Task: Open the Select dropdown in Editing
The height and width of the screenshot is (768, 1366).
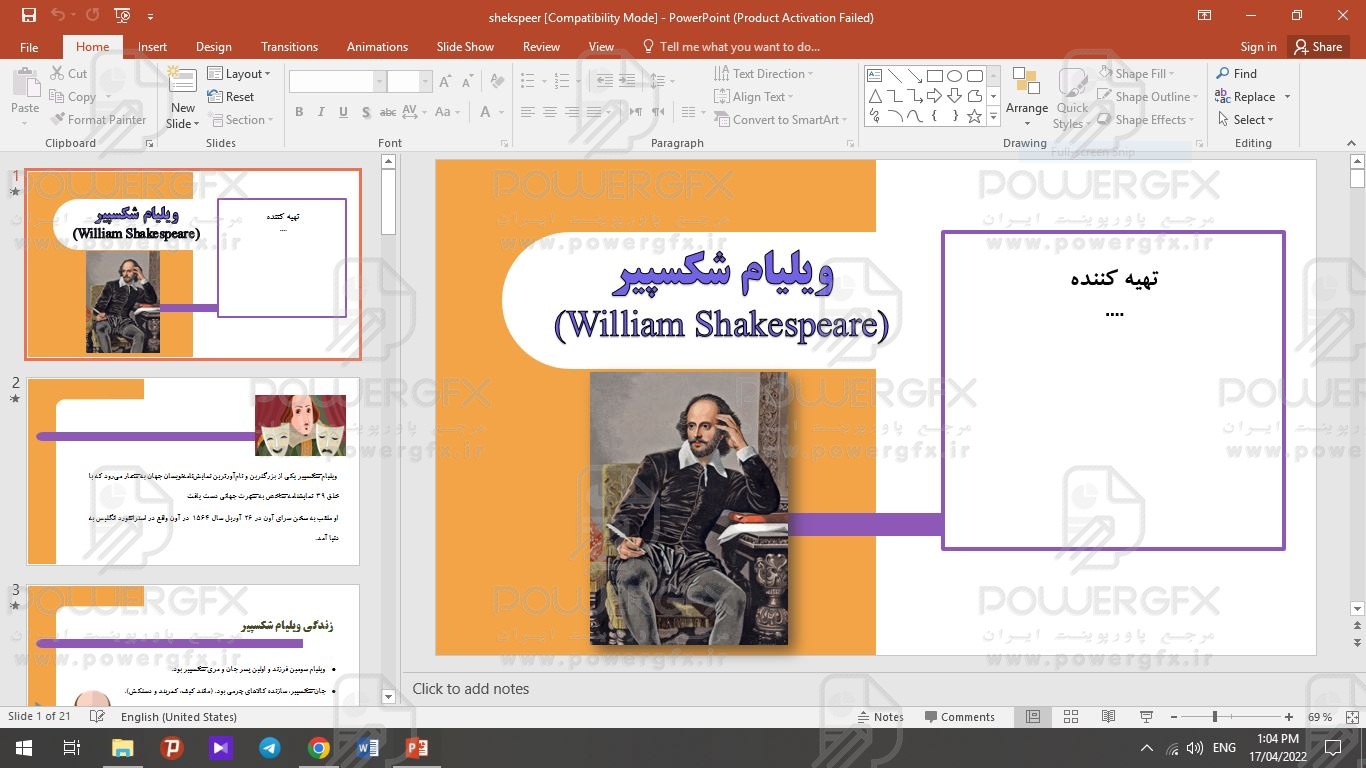Action: (1247, 120)
